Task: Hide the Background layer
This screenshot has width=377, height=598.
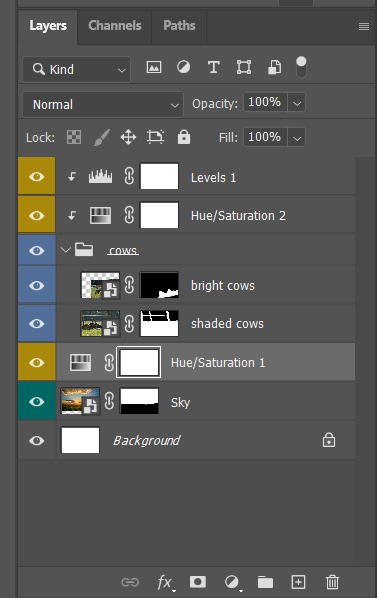Action: pyautogui.click(x=37, y=440)
